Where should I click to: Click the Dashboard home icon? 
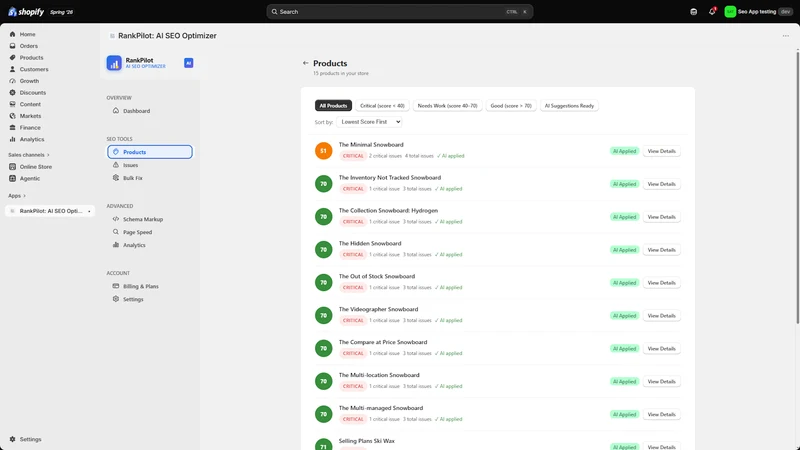point(116,111)
